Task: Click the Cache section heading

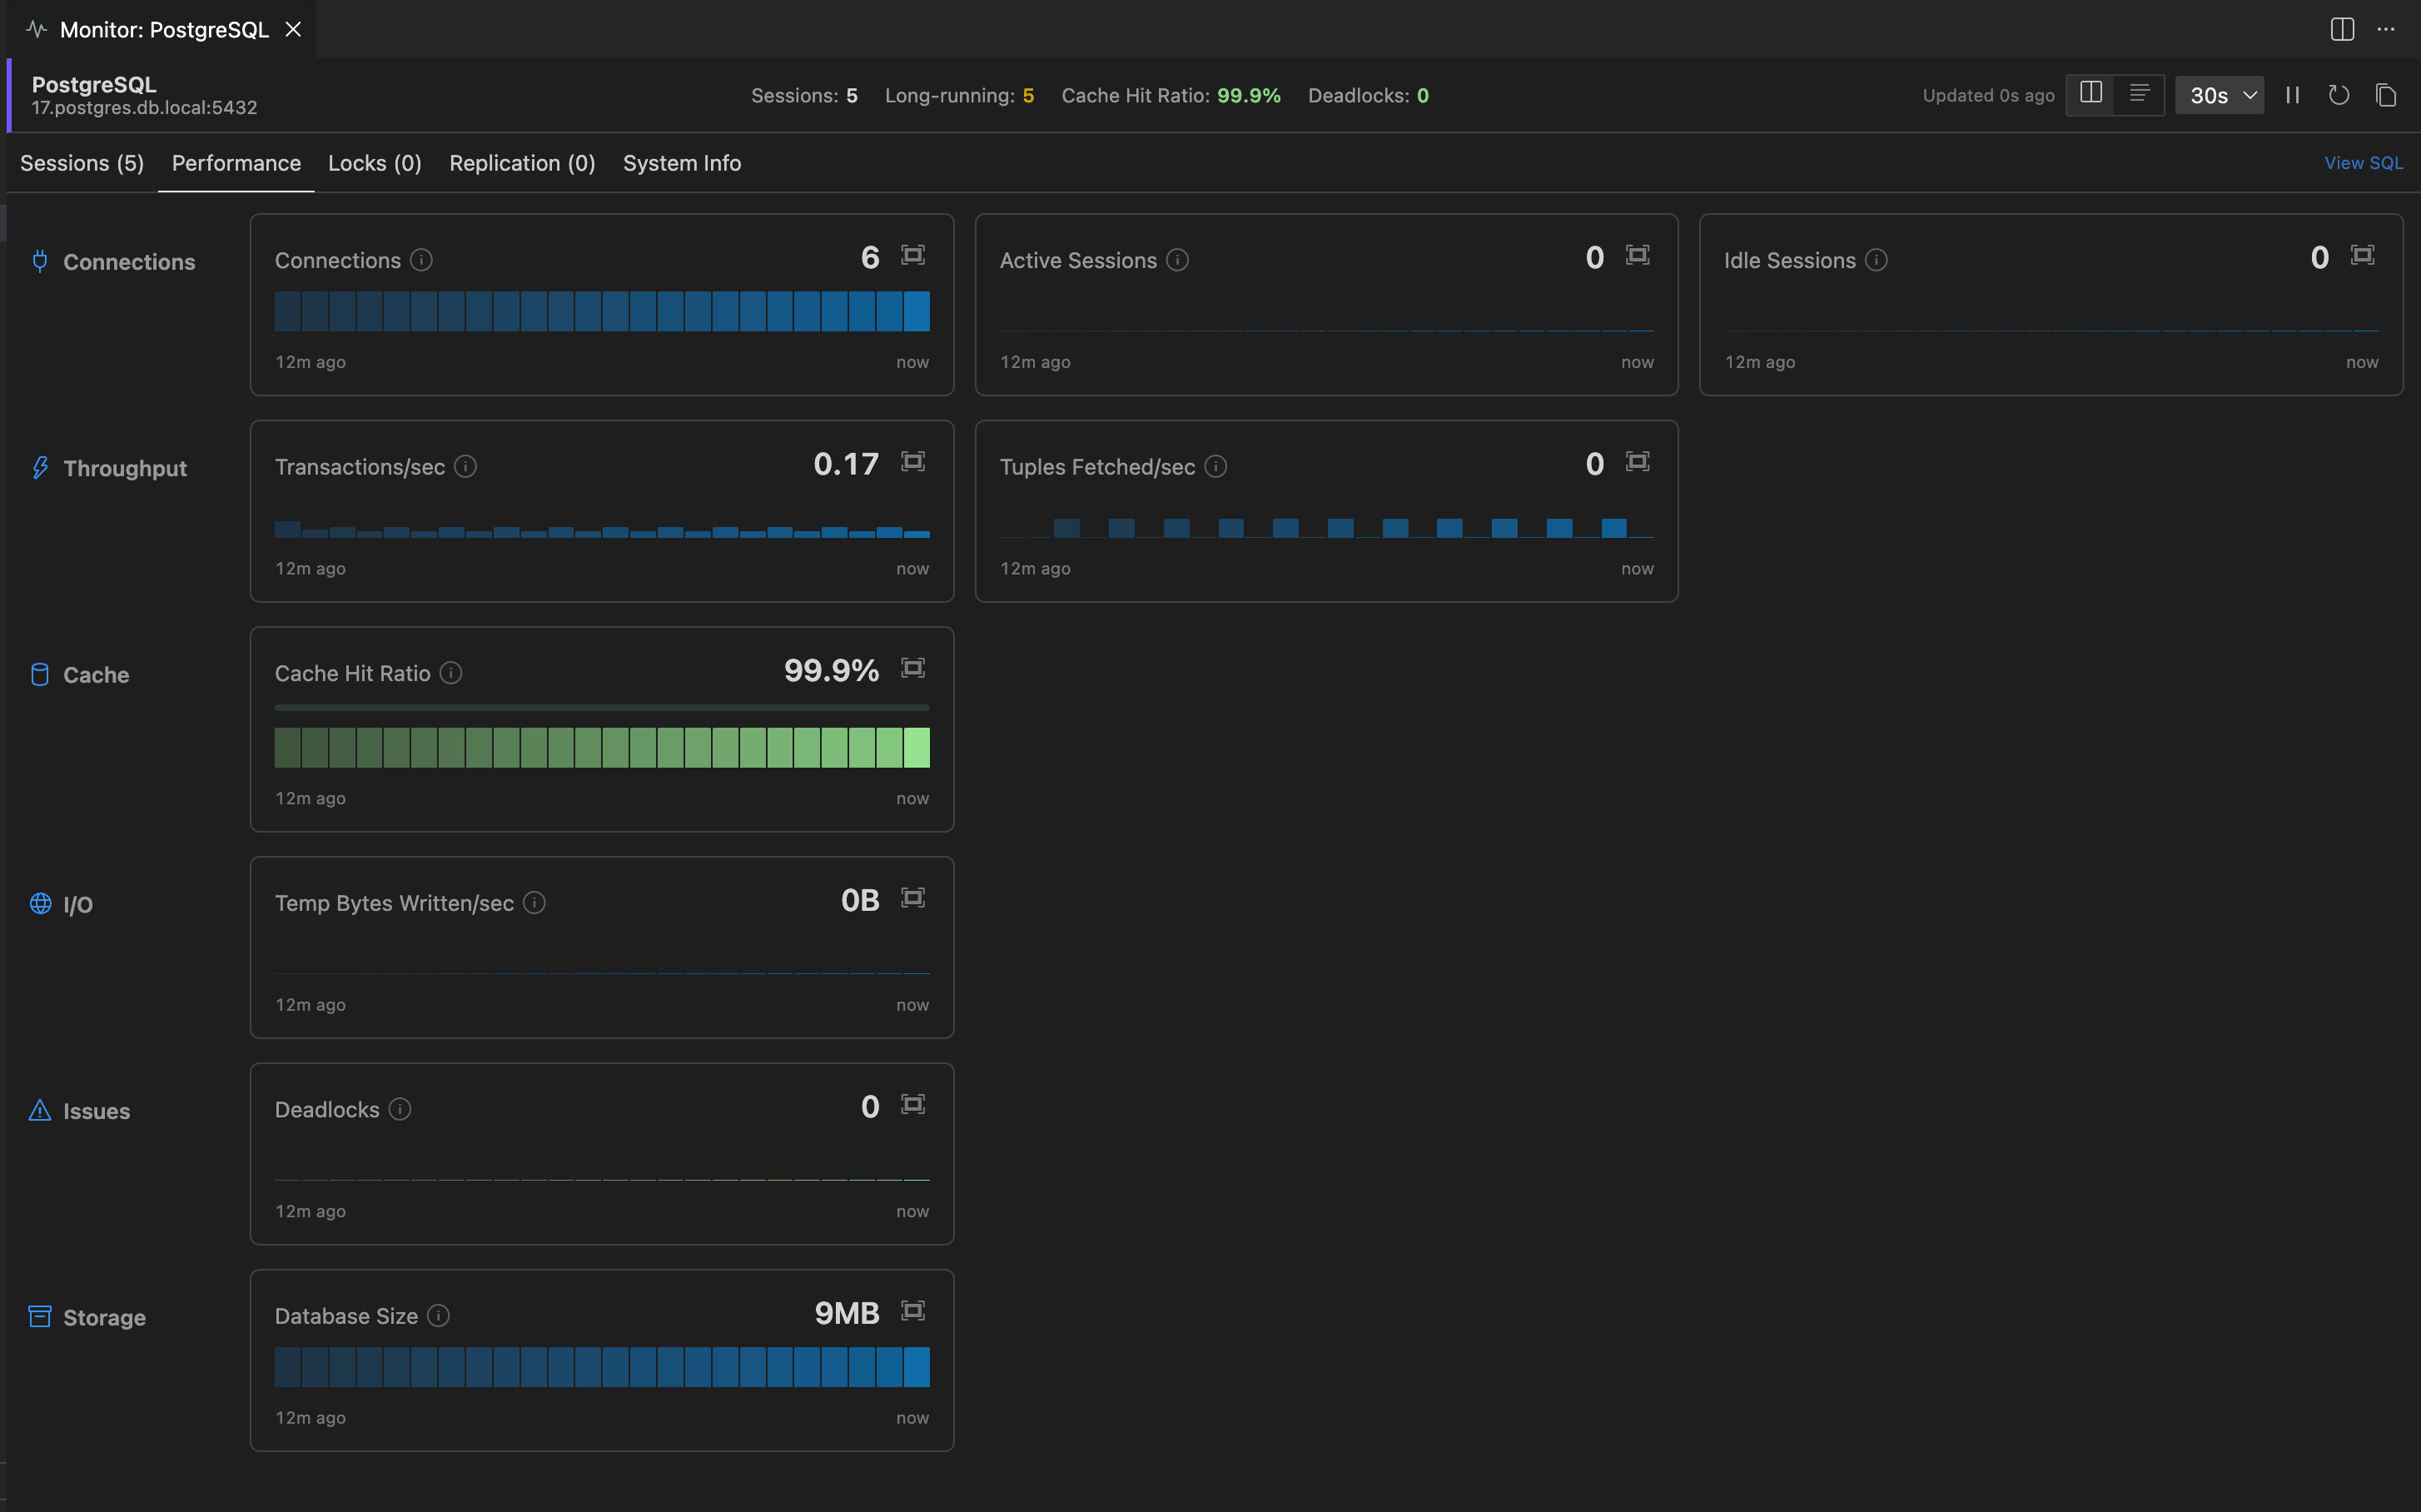Action: [96, 675]
